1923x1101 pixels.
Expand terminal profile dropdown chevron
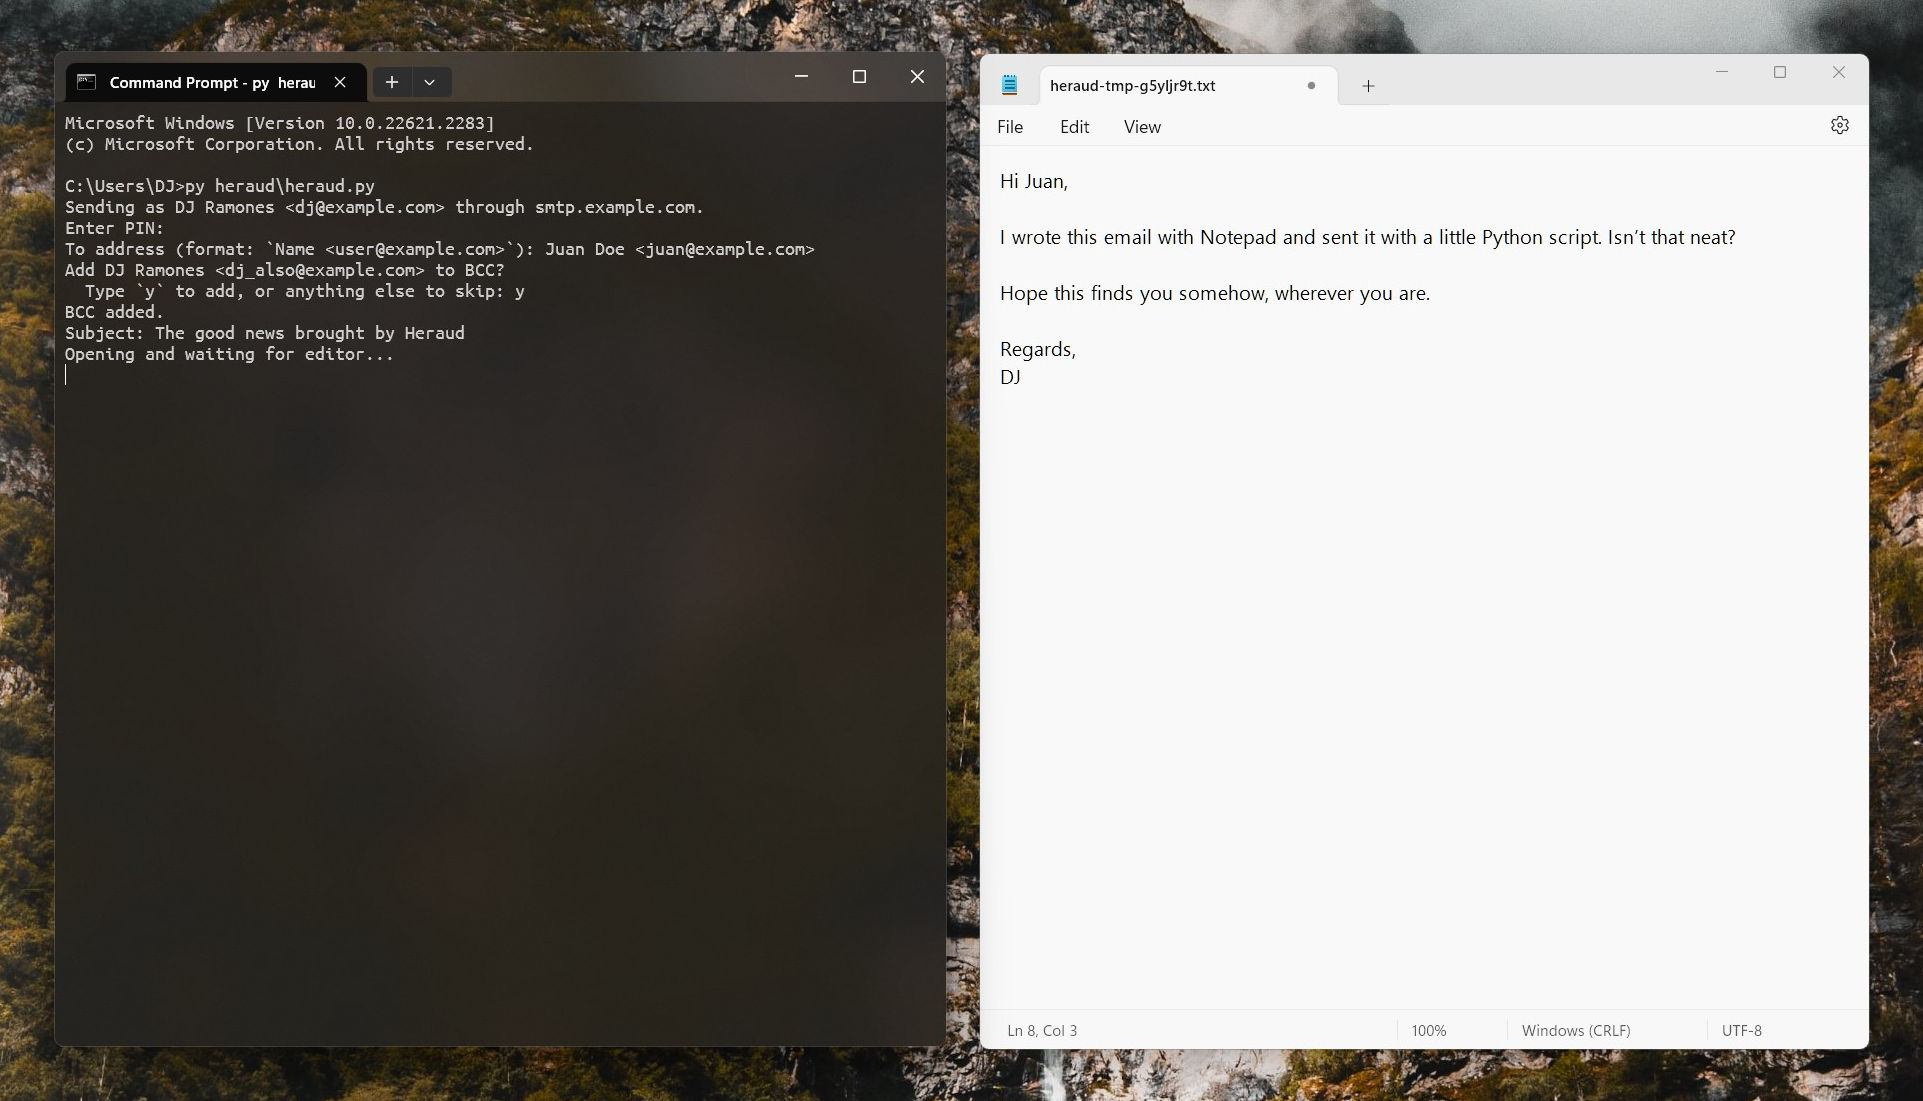430,83
